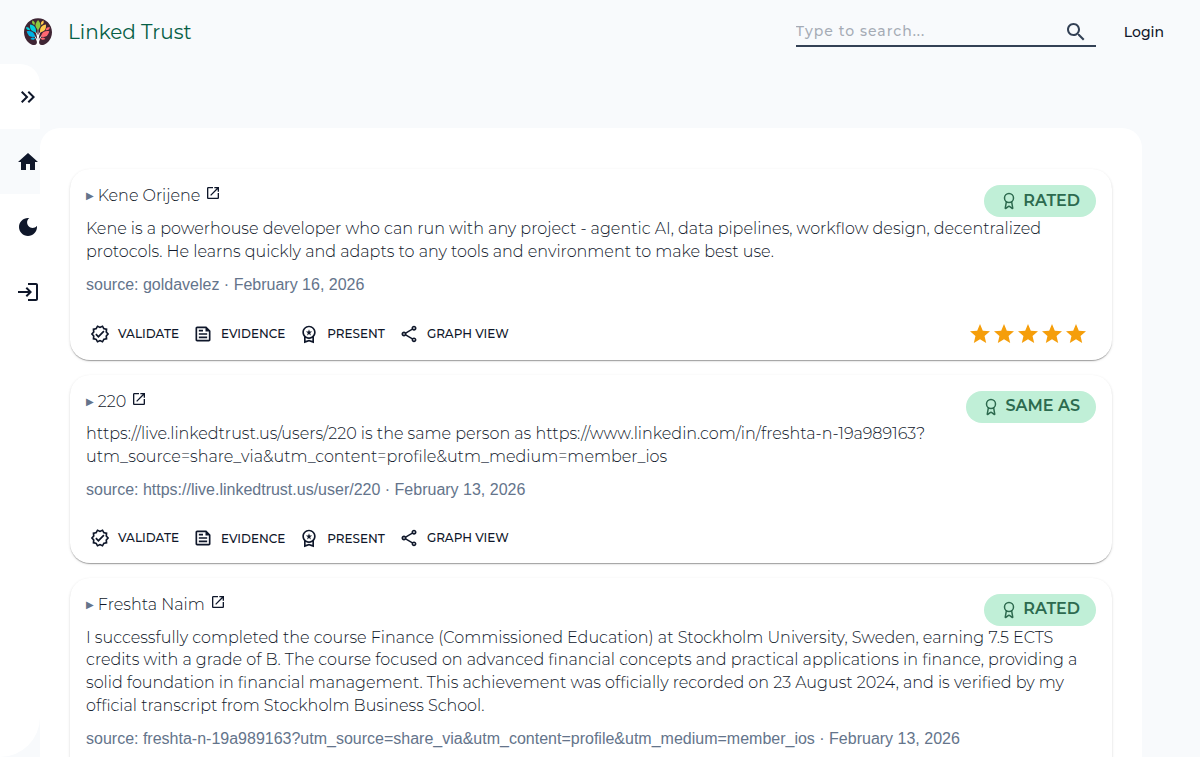Click the sidebar login arrow icon
Image resolution: width=1200 pixels, height=757 pixels.
click(28, 293)
